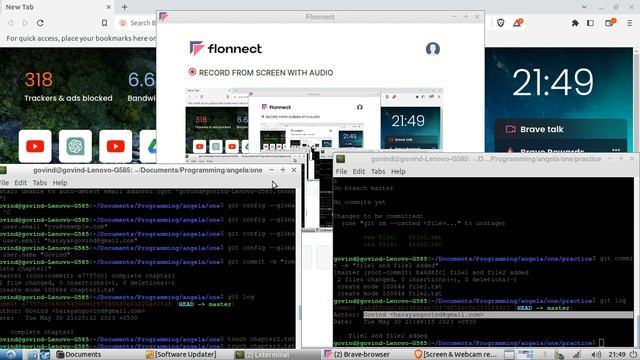640x360 pixels.
Task: Switch to Software Updater in taskbar
Action: coord(181,354)
